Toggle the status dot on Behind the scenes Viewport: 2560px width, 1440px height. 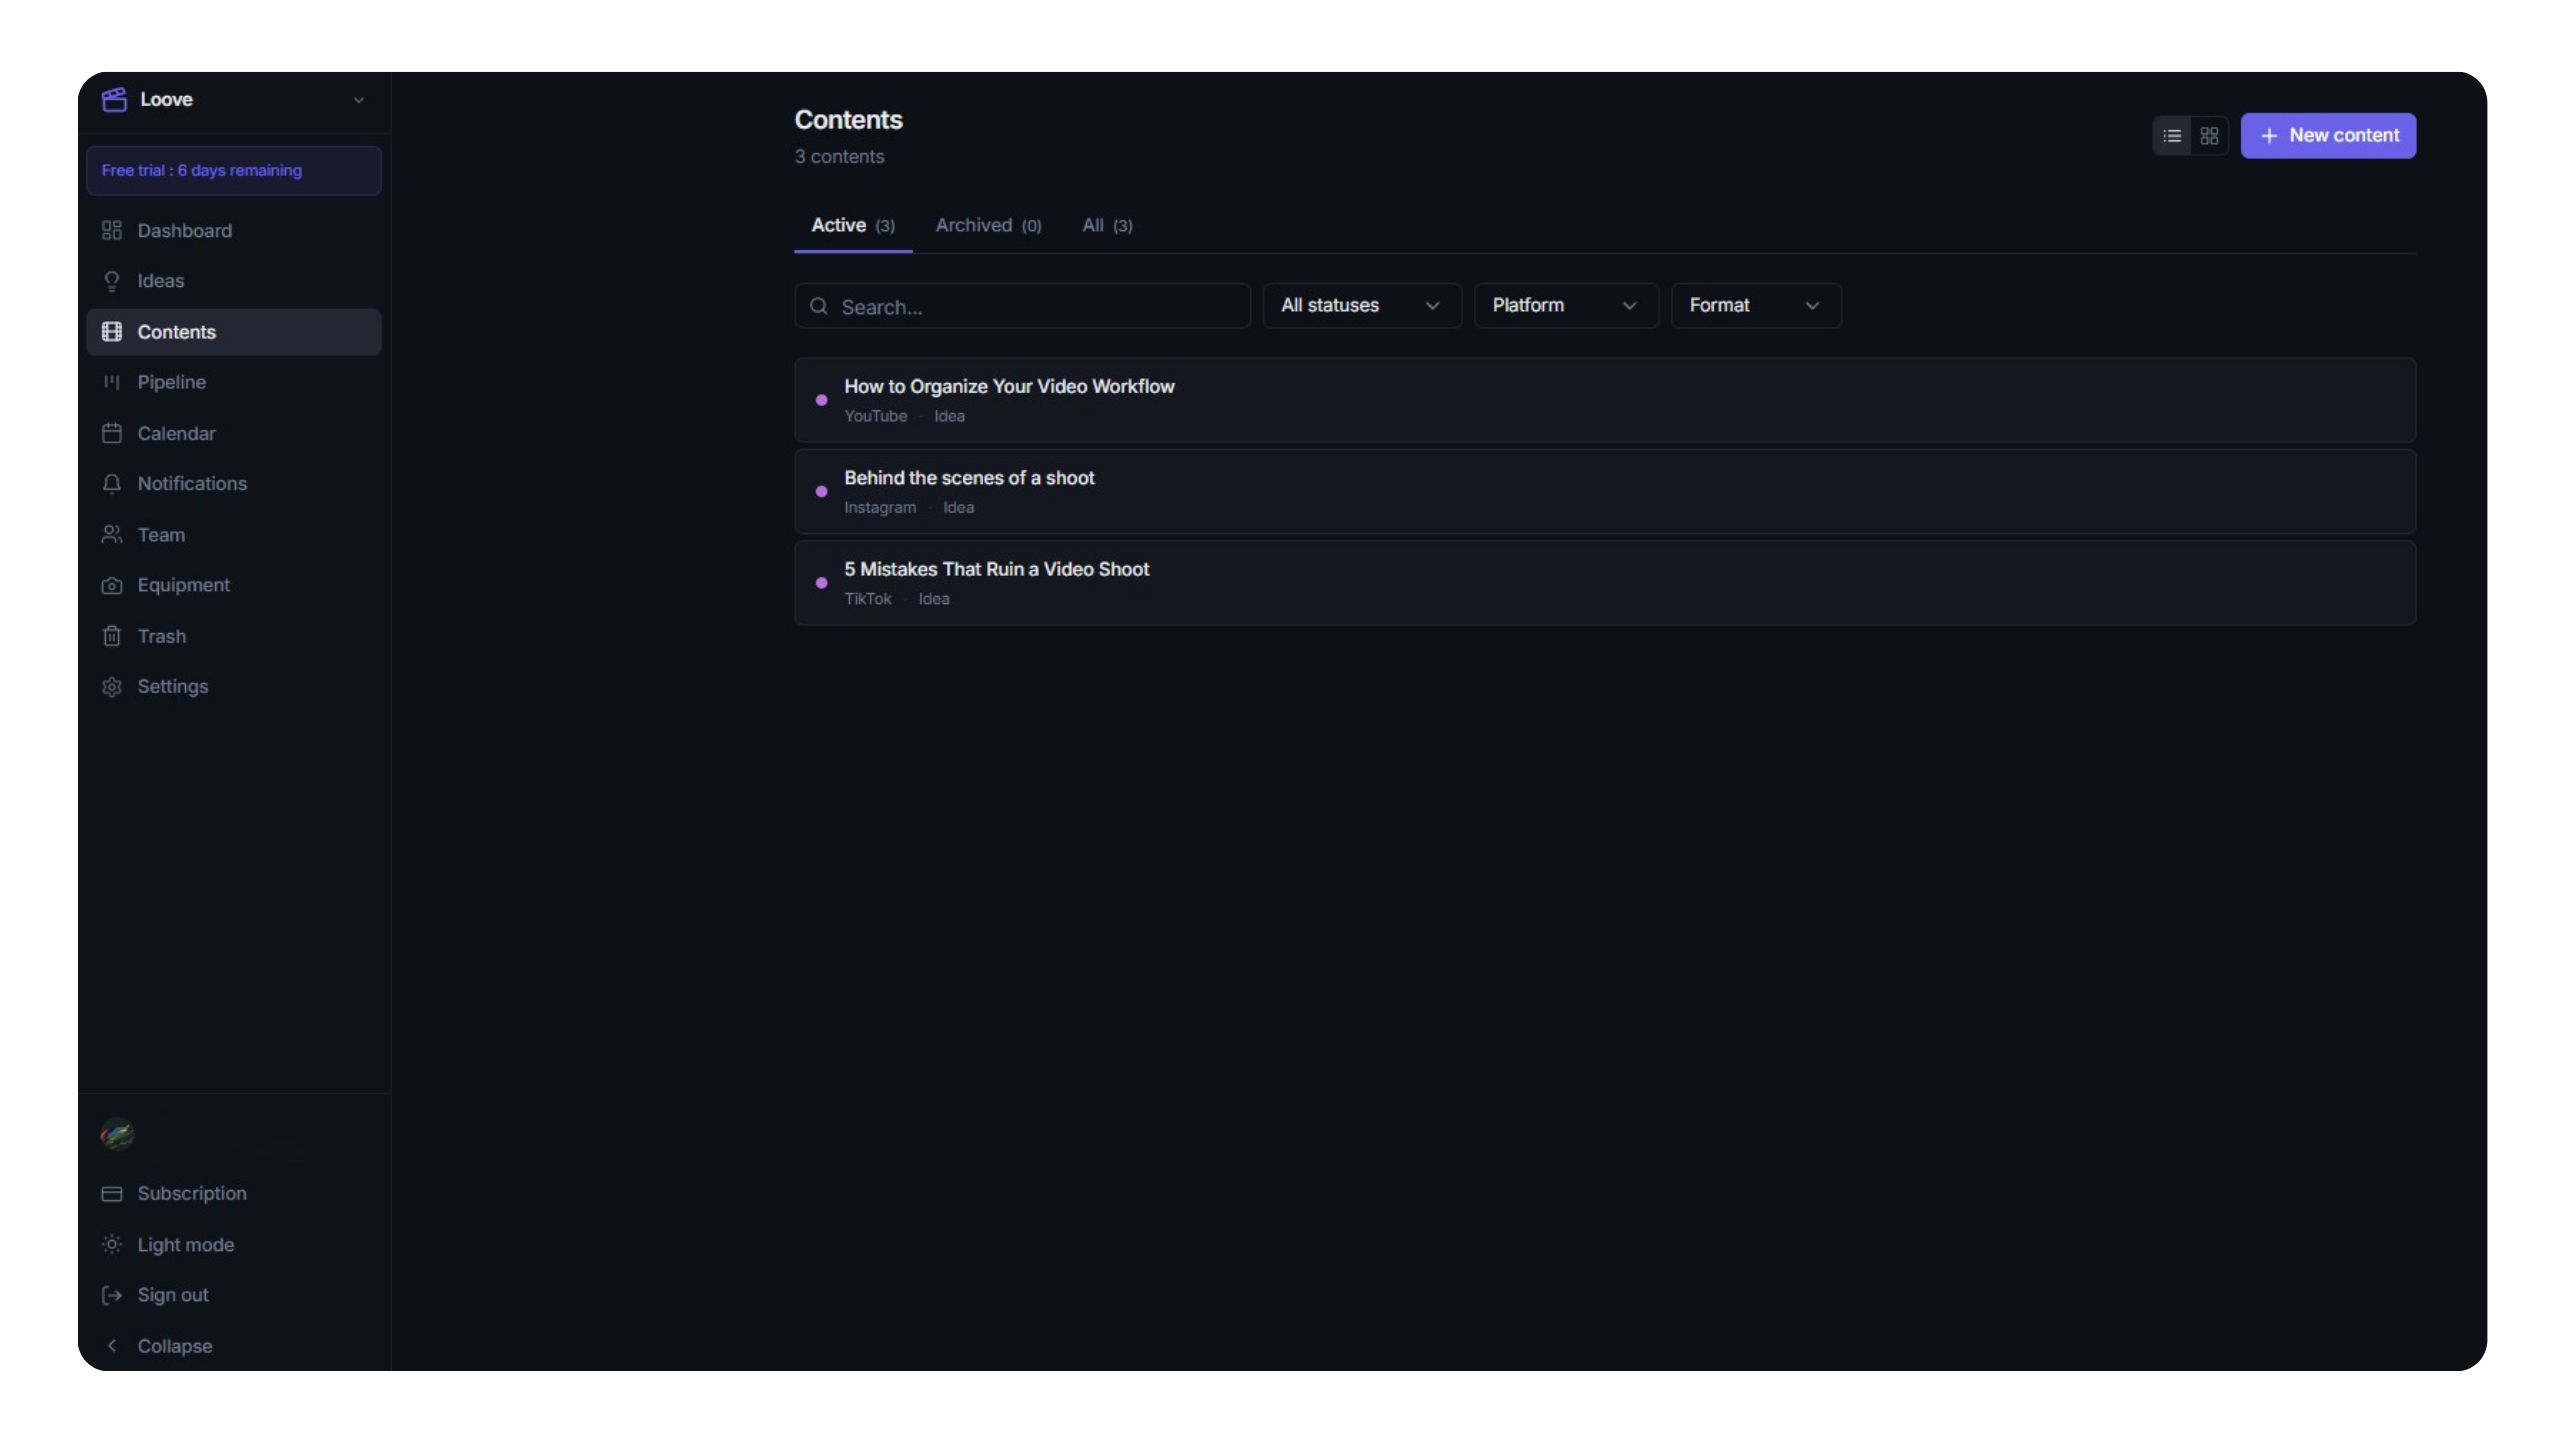point(820,491)
